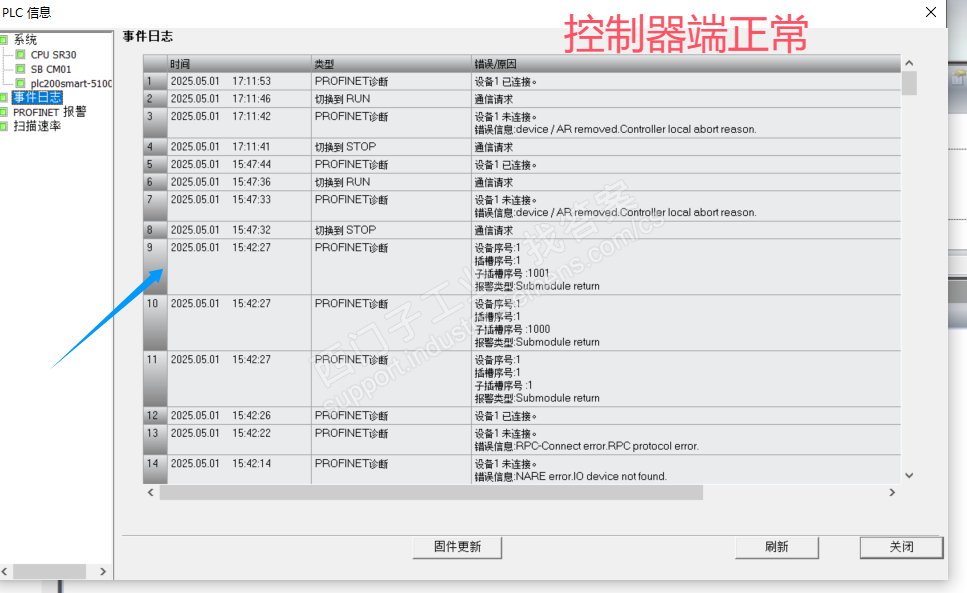Click Controller local abort reason text in row 3
The height and width of the screenshot is (593, 967).
(688, 129)
